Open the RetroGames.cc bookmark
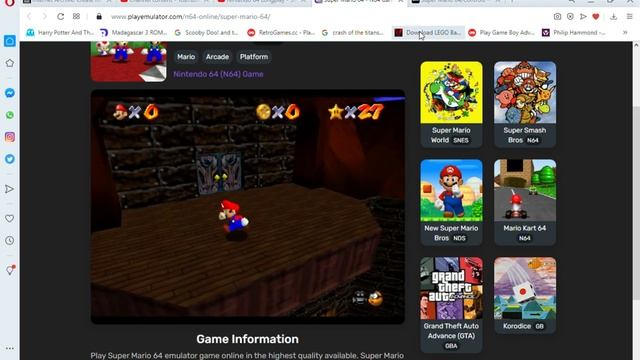The image size is (640, 360). (281, 32)
